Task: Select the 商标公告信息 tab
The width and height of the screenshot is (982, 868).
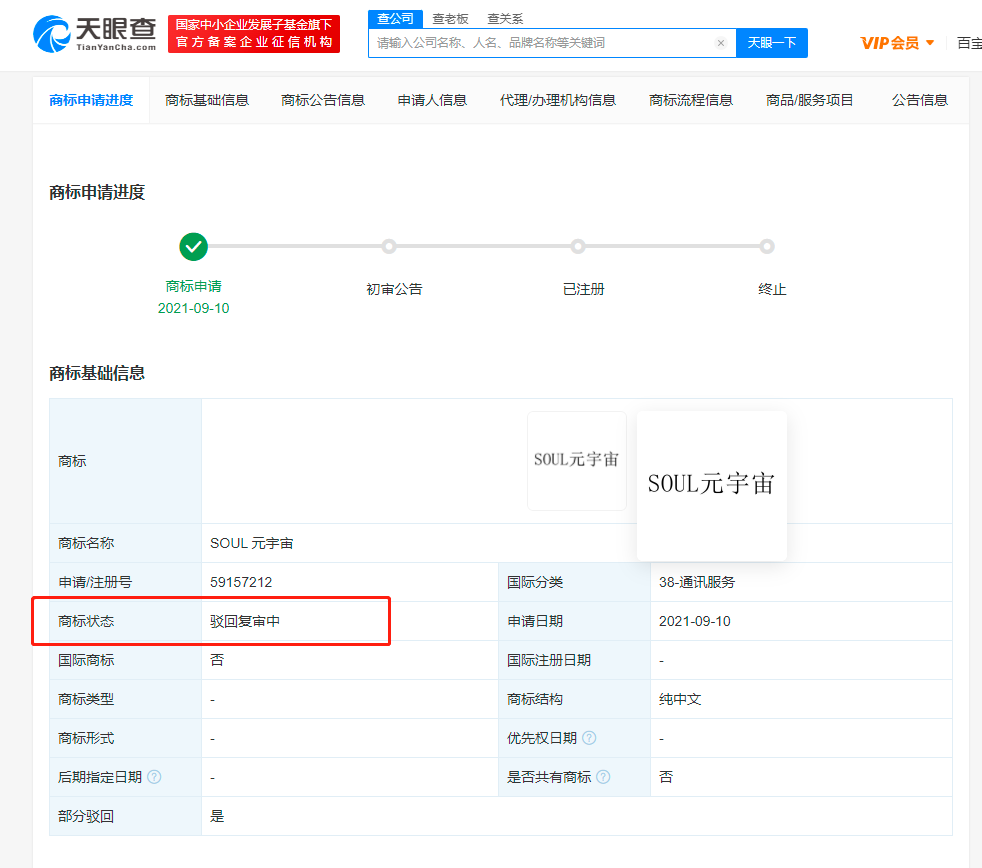Action: click(323, 100)
